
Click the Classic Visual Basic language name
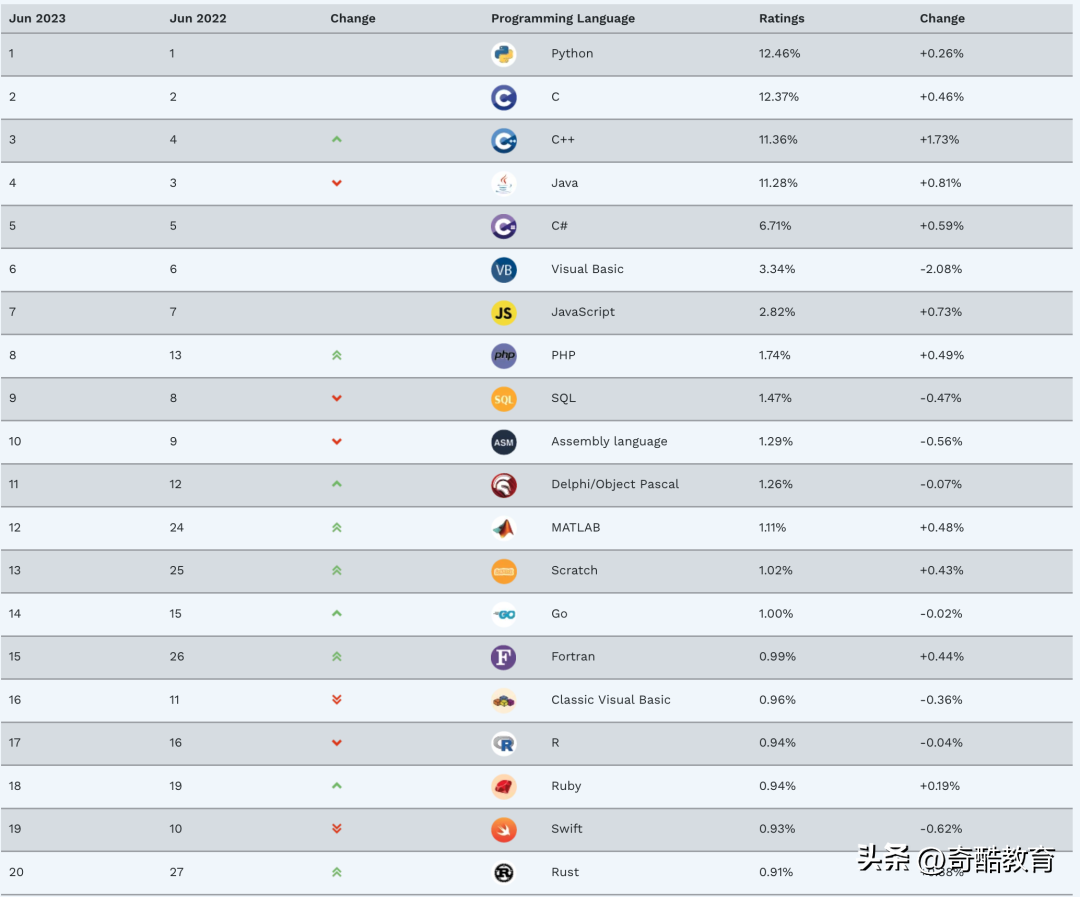pyautogui.click(x=610, y=700)
